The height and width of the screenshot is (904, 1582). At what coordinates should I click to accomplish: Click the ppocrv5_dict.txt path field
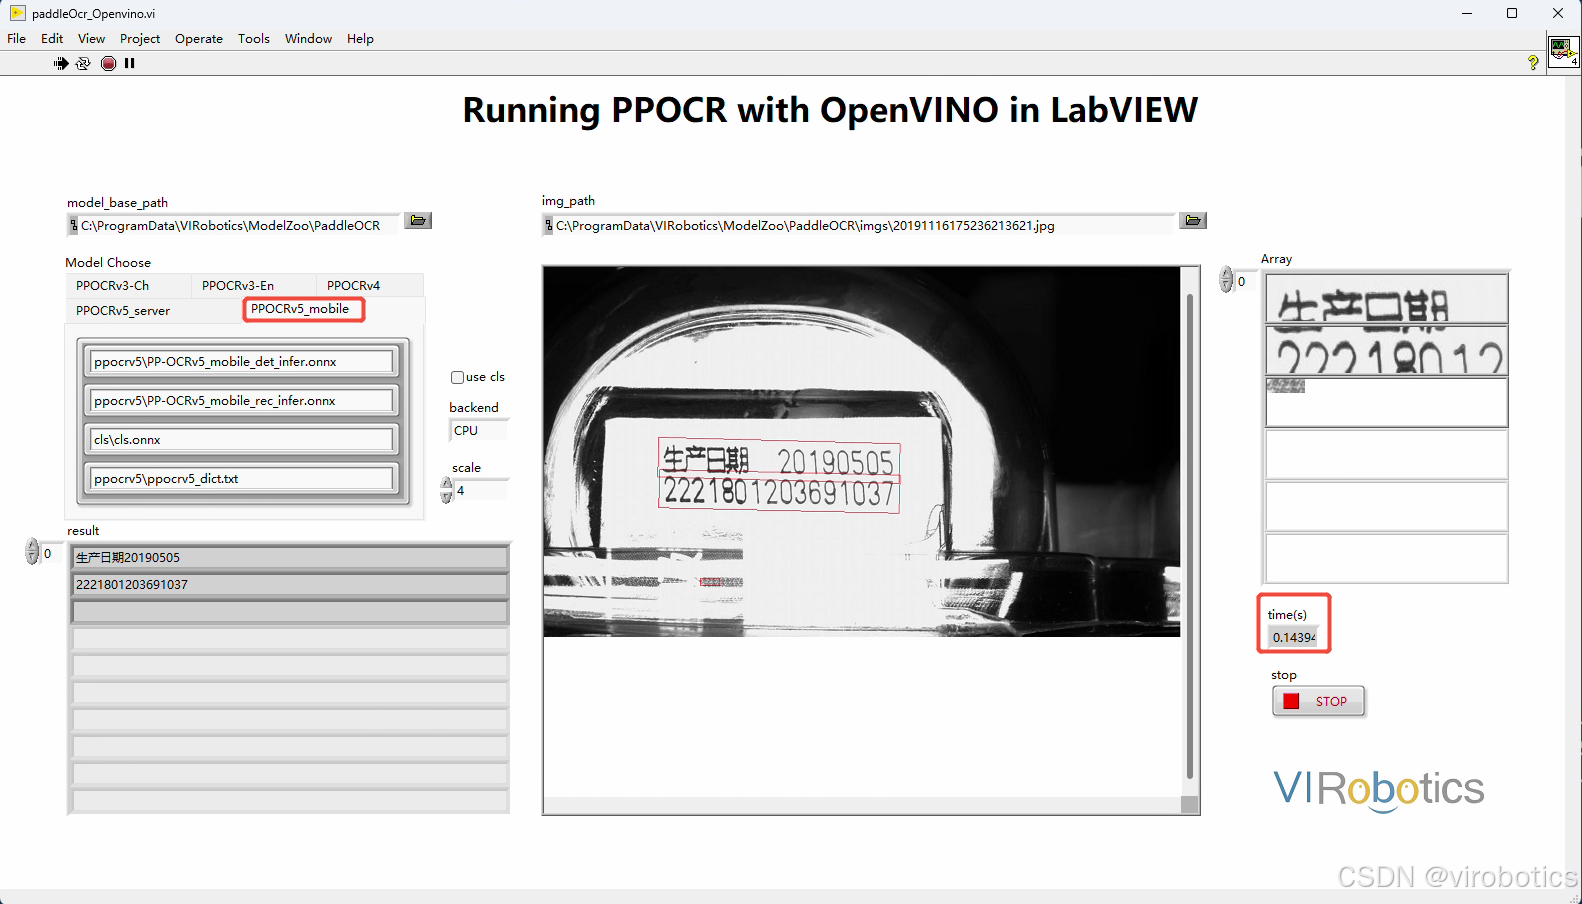241,479
